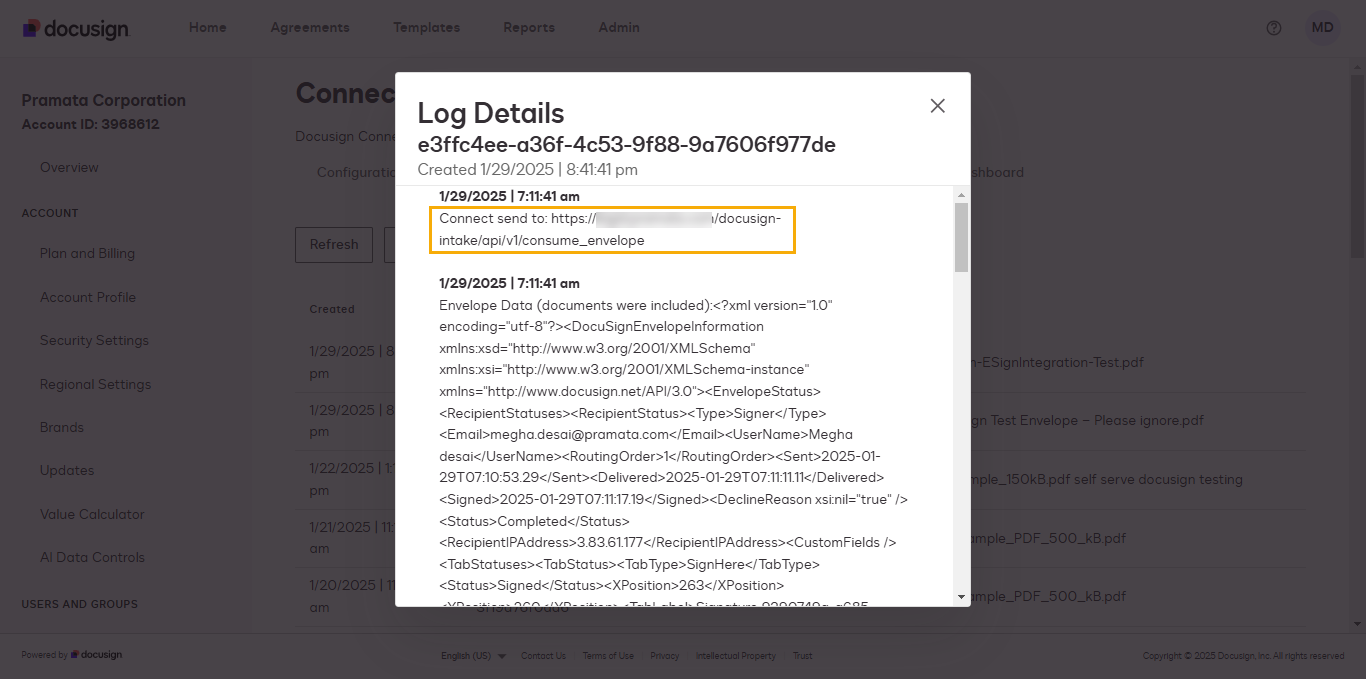Image resolution: width=1366 pixels, height=679 pixels.
Task: Open the Intellectual Property footer link
Action: point(736,656)
